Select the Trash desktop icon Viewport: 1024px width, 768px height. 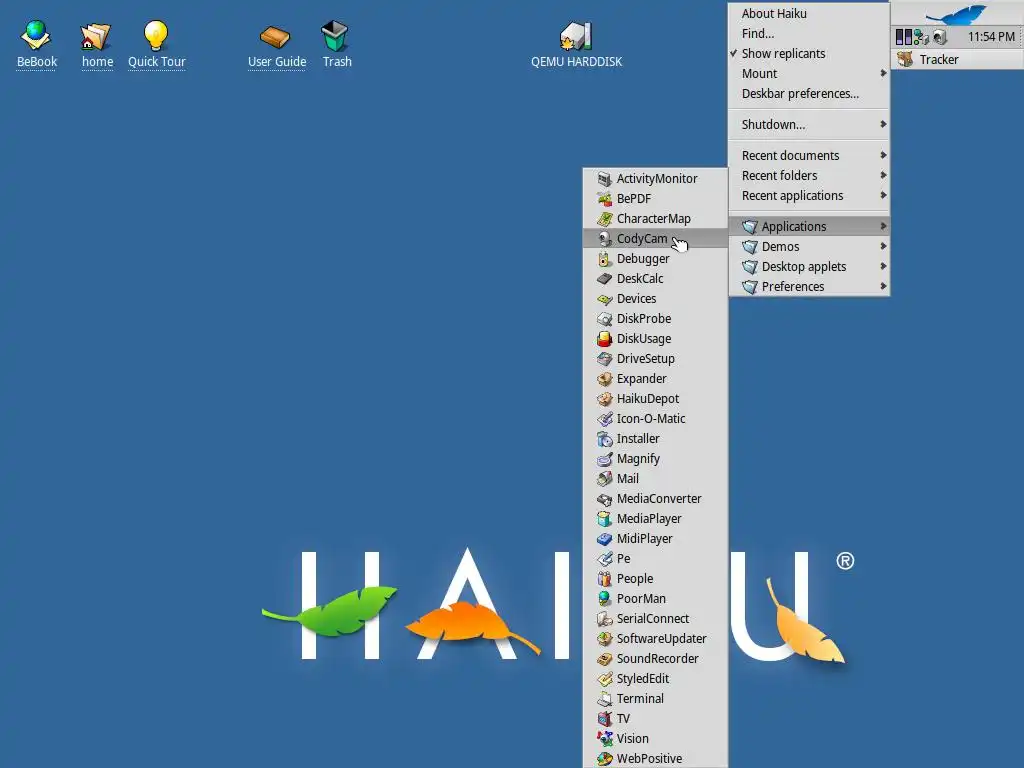[336, 43]
